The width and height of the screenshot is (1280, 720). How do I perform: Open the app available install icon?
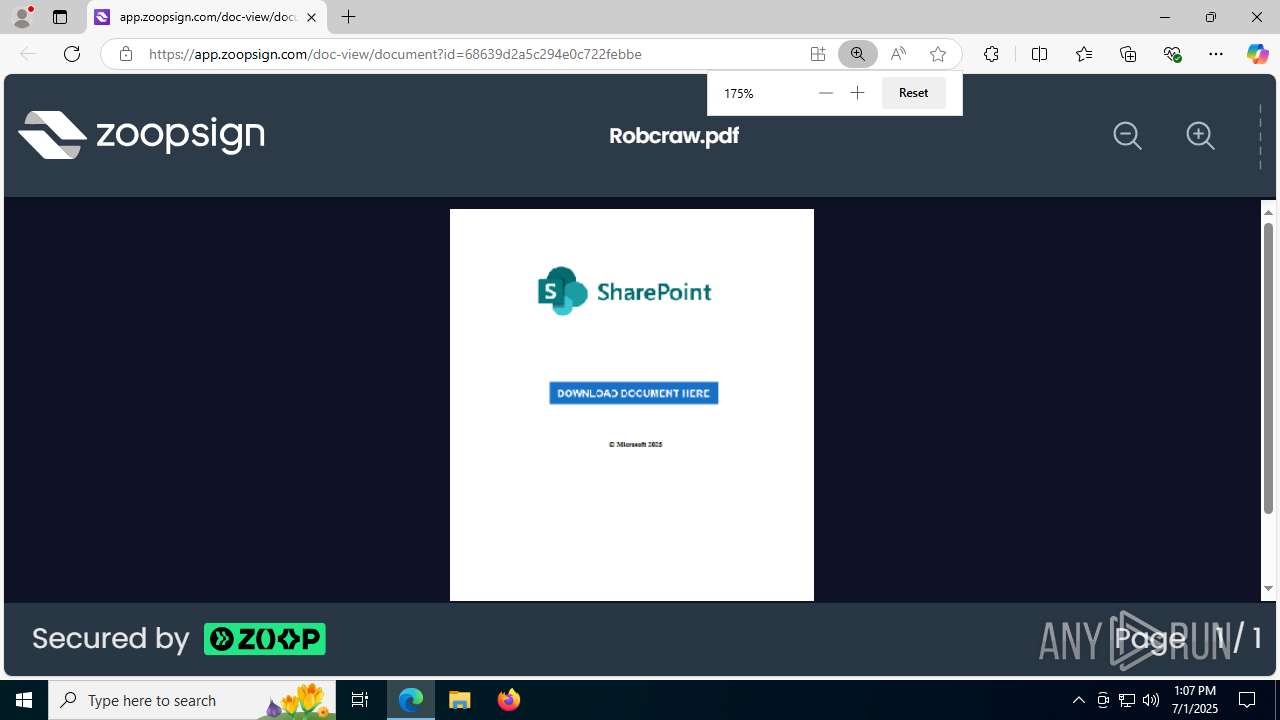click(818, 54)
